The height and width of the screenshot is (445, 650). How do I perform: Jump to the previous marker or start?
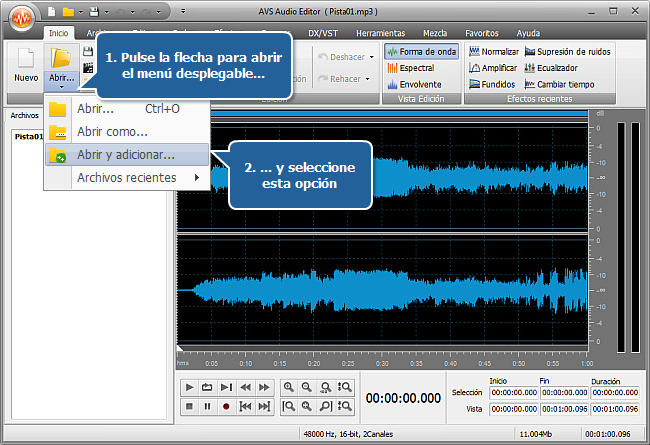(x=245, y=406)
